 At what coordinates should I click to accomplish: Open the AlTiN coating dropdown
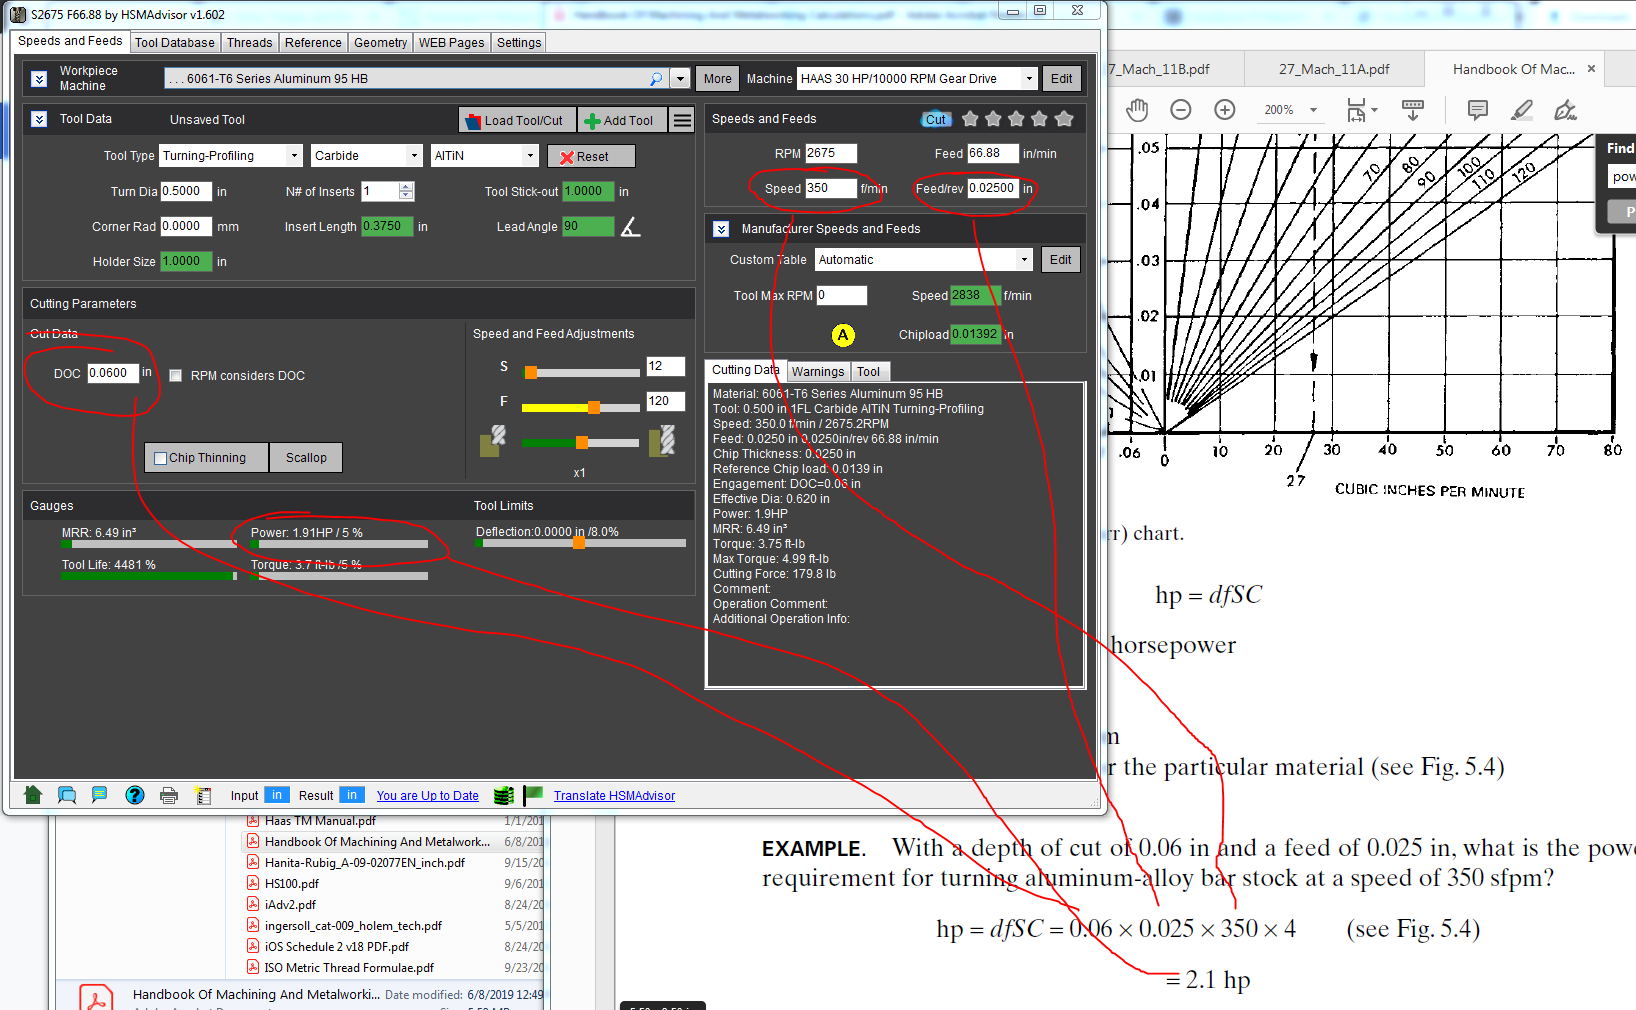click(531, 155)
